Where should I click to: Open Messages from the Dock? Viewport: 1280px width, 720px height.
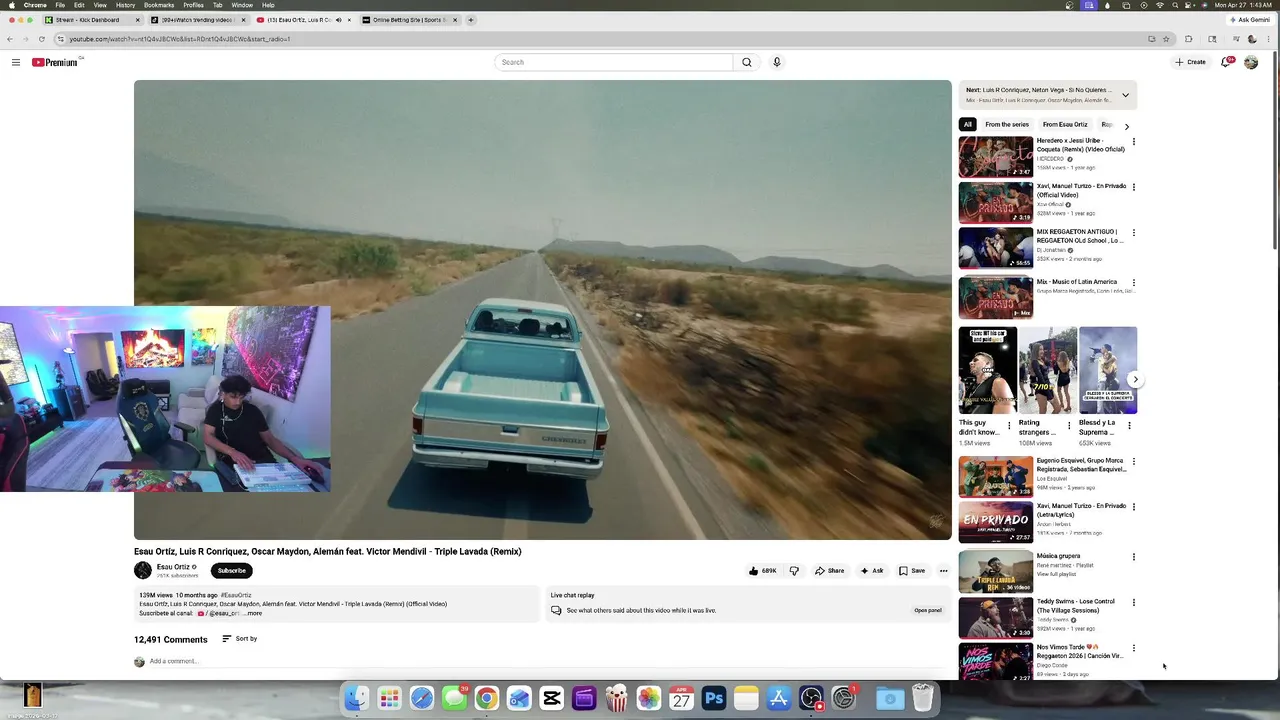(x=454, y=698)
